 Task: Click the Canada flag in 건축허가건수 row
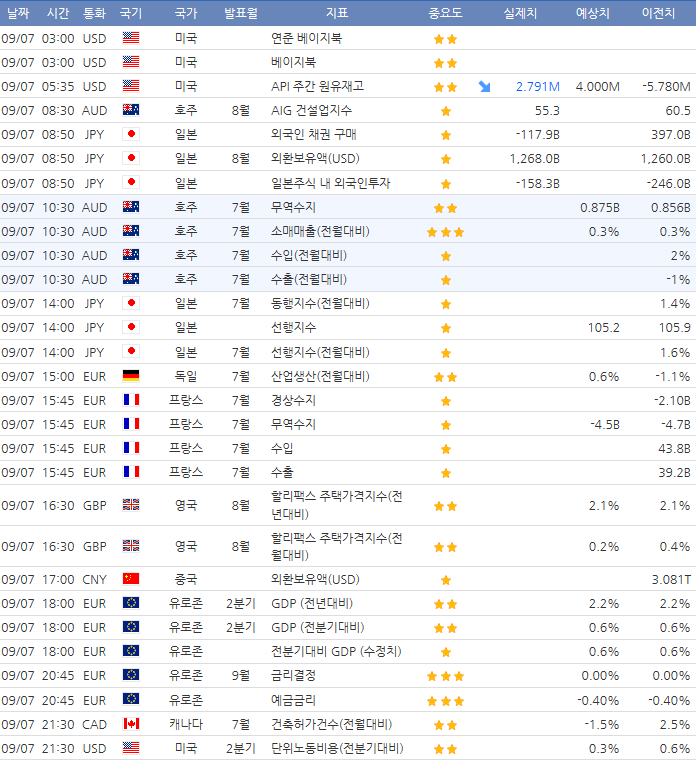131,724
